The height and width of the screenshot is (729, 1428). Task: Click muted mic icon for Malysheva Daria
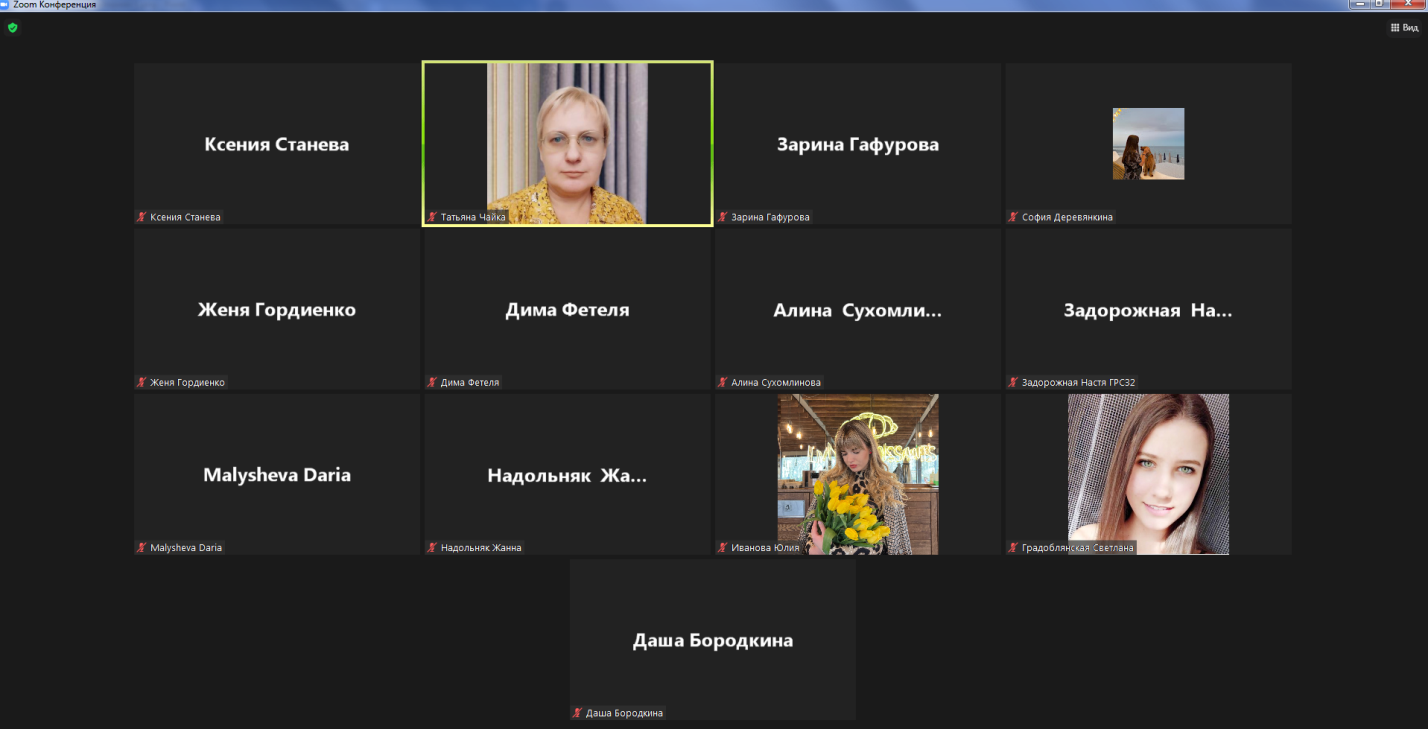[x=142, y=548]
